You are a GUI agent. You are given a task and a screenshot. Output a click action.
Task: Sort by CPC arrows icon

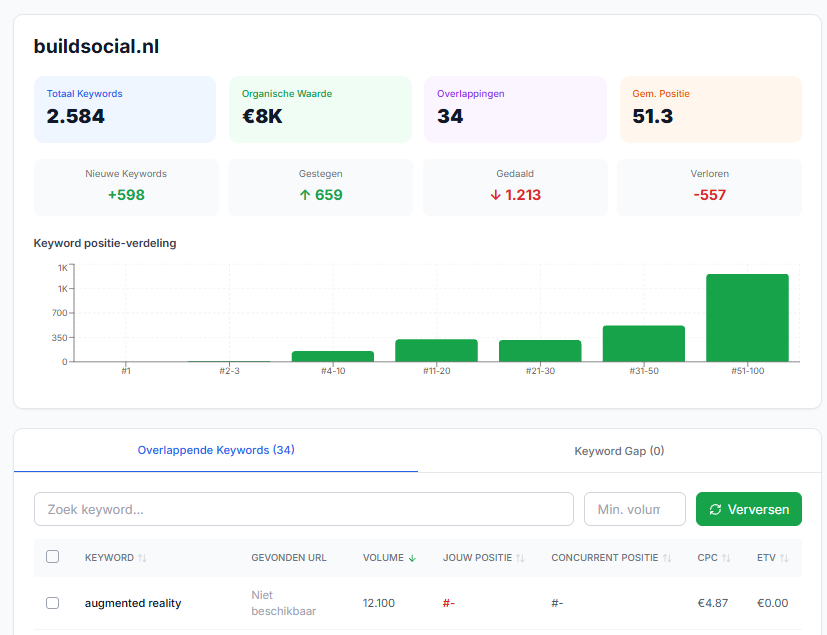[726, 558]
